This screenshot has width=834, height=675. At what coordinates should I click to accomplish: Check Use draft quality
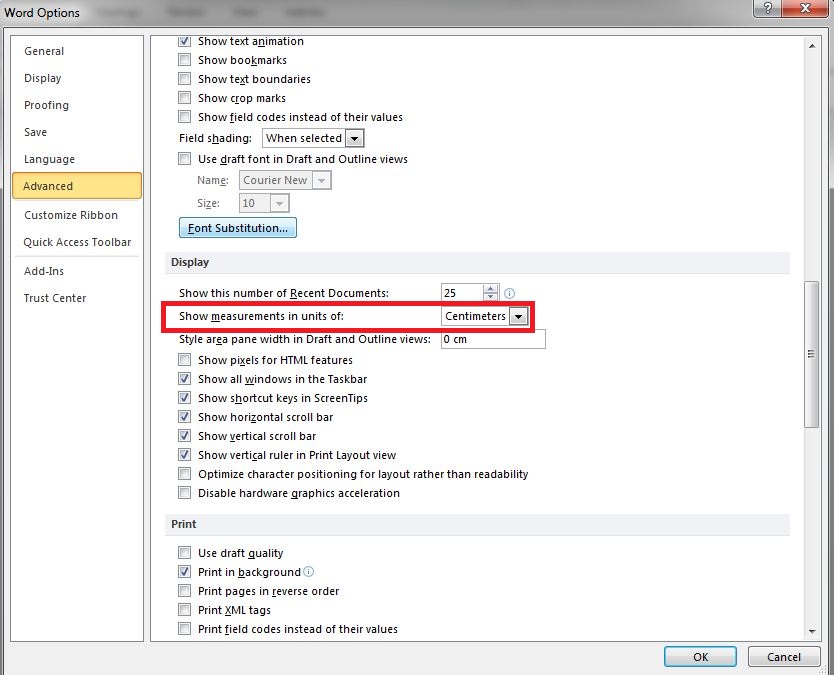[x=185, y=553]
